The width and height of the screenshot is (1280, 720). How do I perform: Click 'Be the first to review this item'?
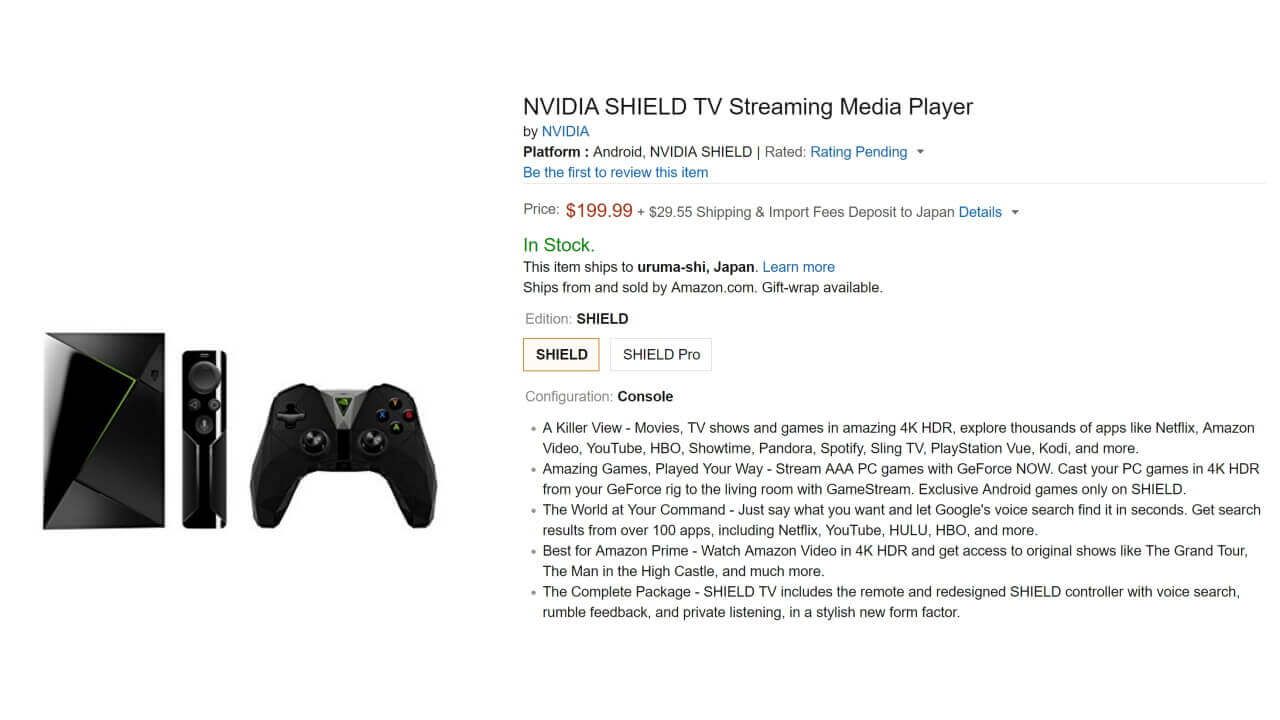click(615, 172)
